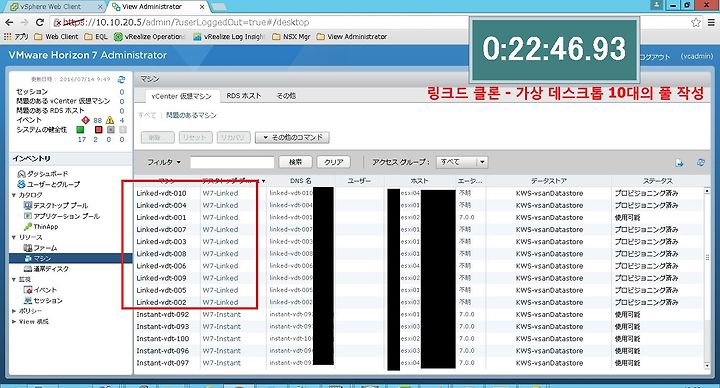Image resolution: width=720 pixels, height=388 pixels.
Task: Sort by the DNS 名 column header
Action: tap(301, 181)
